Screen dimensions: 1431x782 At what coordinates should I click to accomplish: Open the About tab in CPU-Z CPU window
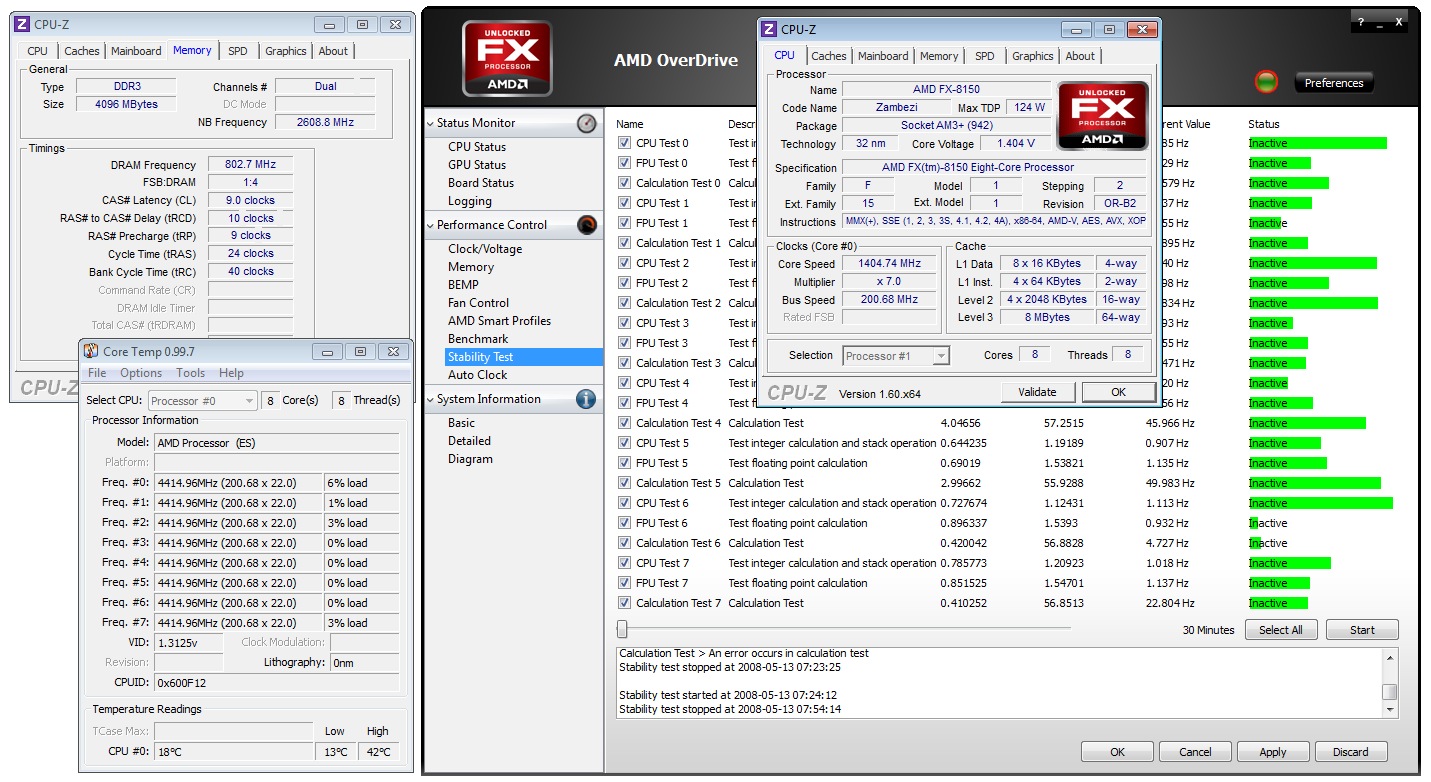[x=1080, y=56]
